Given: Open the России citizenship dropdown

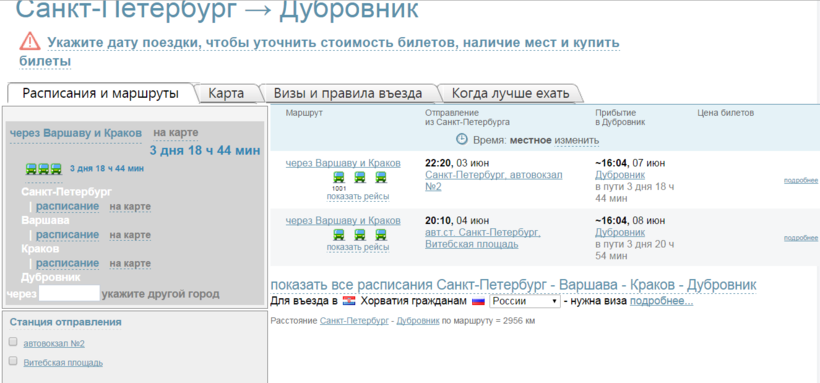Looking at the screenshot, I should pyautogui.click(x=525, y=302).
